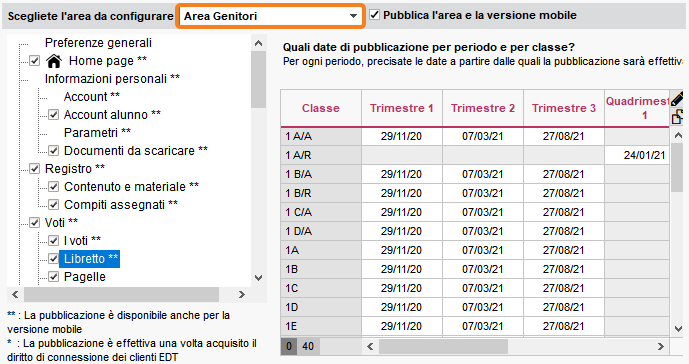Click the table vertical scroll down arrow
The width and height of the screenshot is (689, 364).
click(678, 328)
